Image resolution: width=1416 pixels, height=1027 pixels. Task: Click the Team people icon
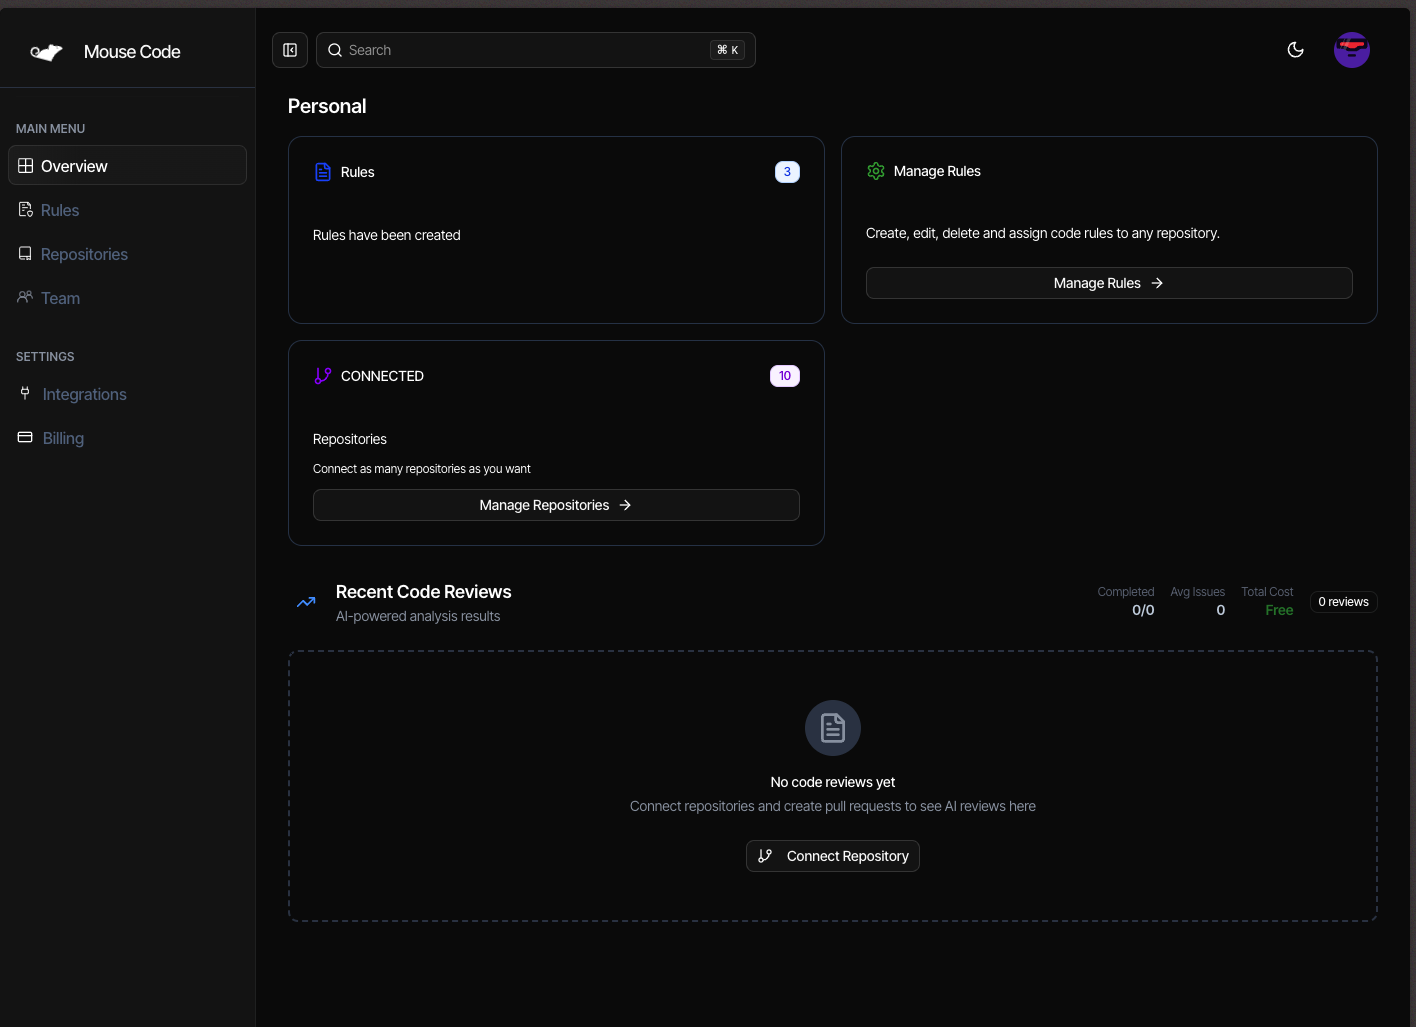pyautogui.click(x=25, y=297)
